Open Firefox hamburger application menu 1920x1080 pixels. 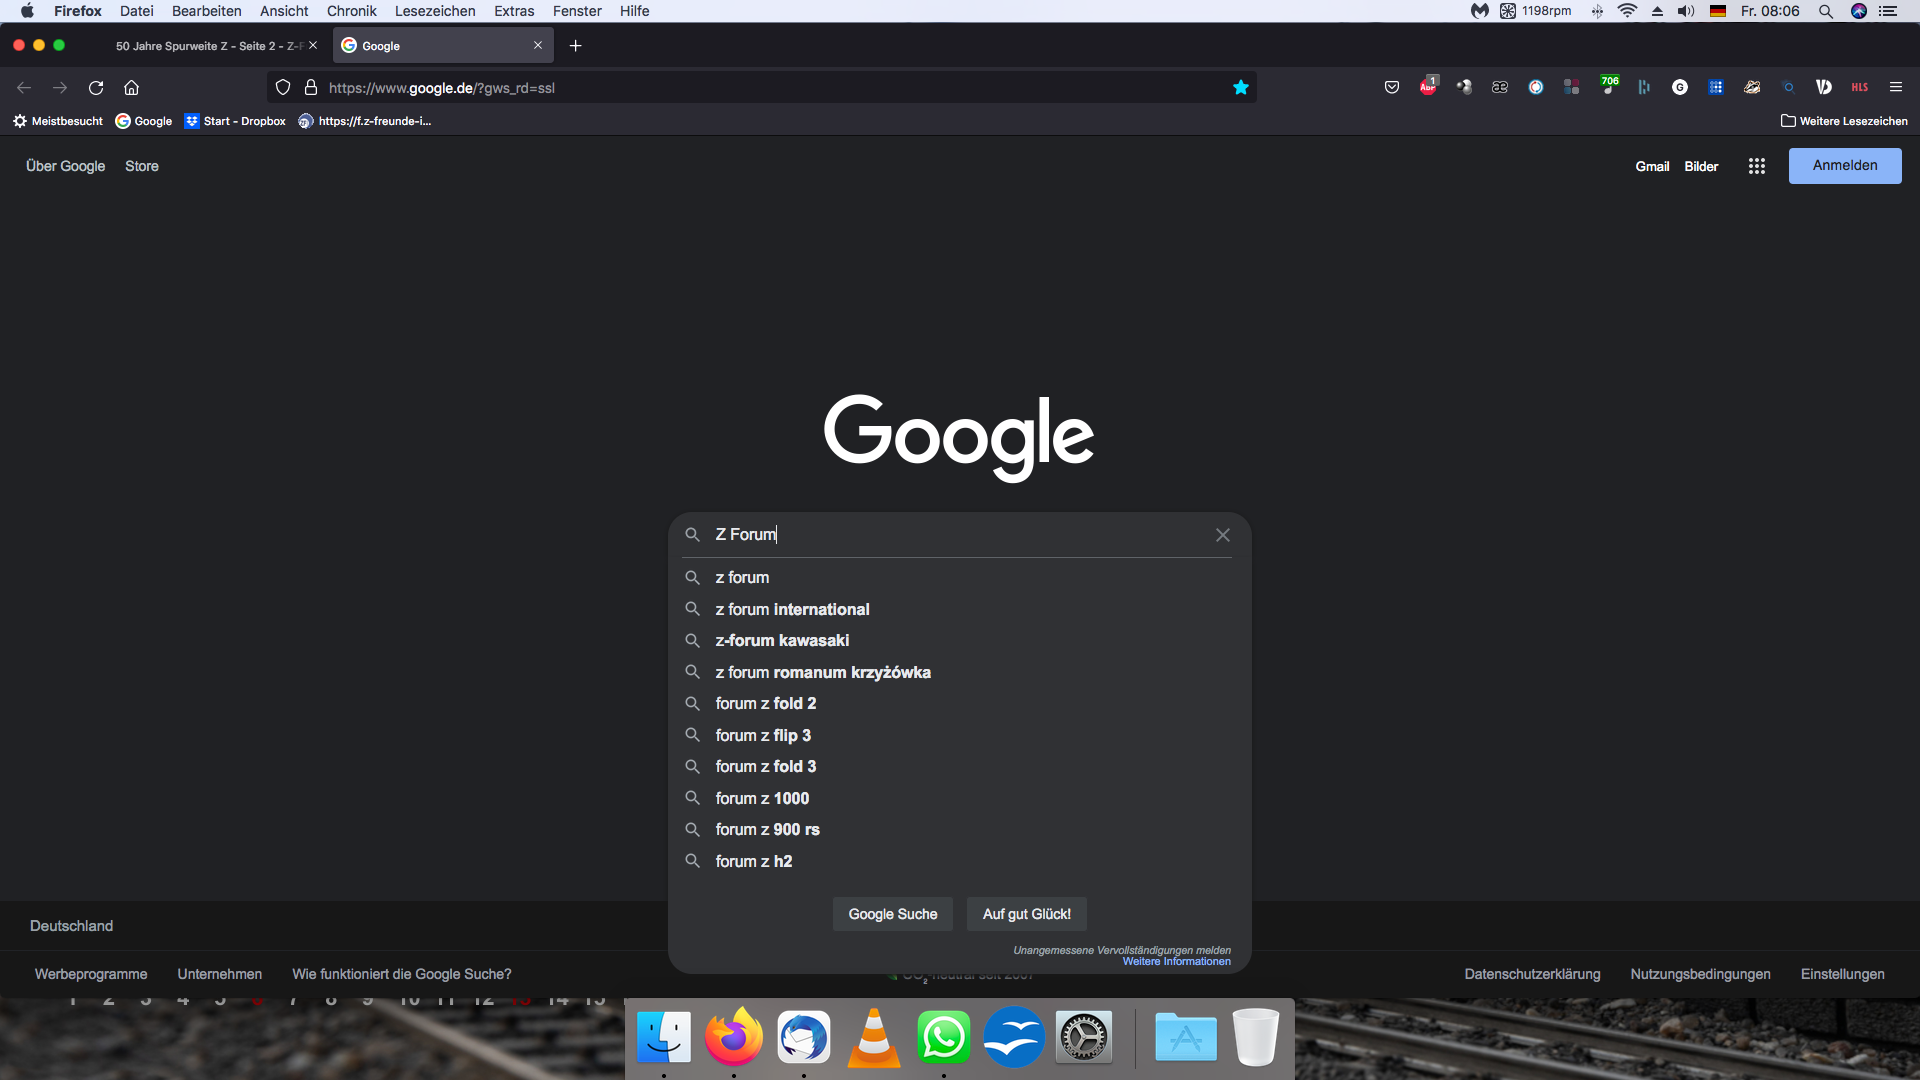click(x=1895, y=88)
